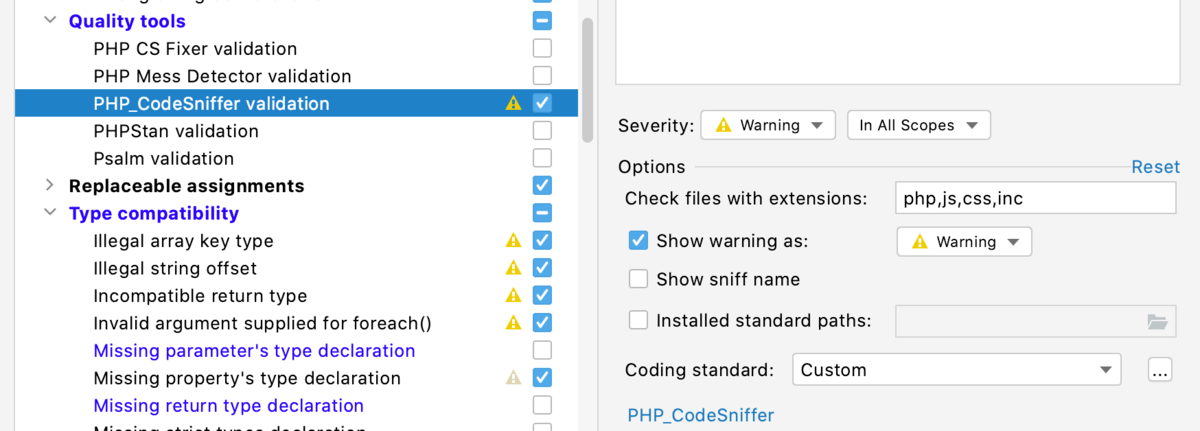Uncheck Illegal string offset checkbox
Viewport: 1200px width, 431px height.
[x=542, y=267]
